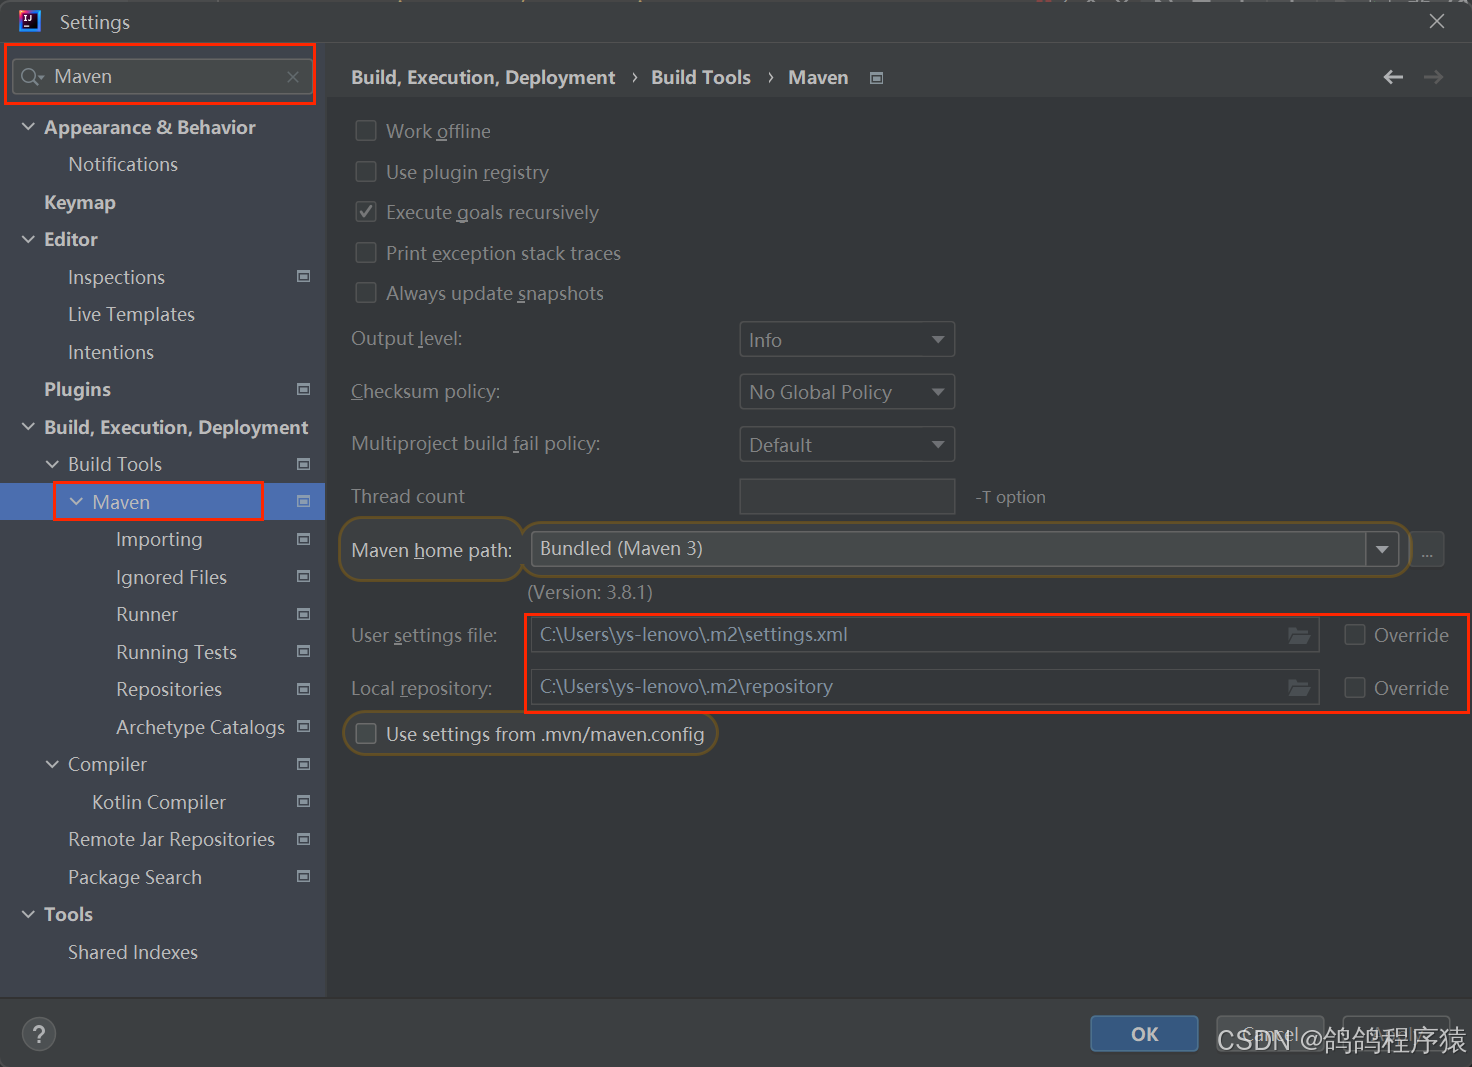Focus the Thread count input field

pos(847,496)
